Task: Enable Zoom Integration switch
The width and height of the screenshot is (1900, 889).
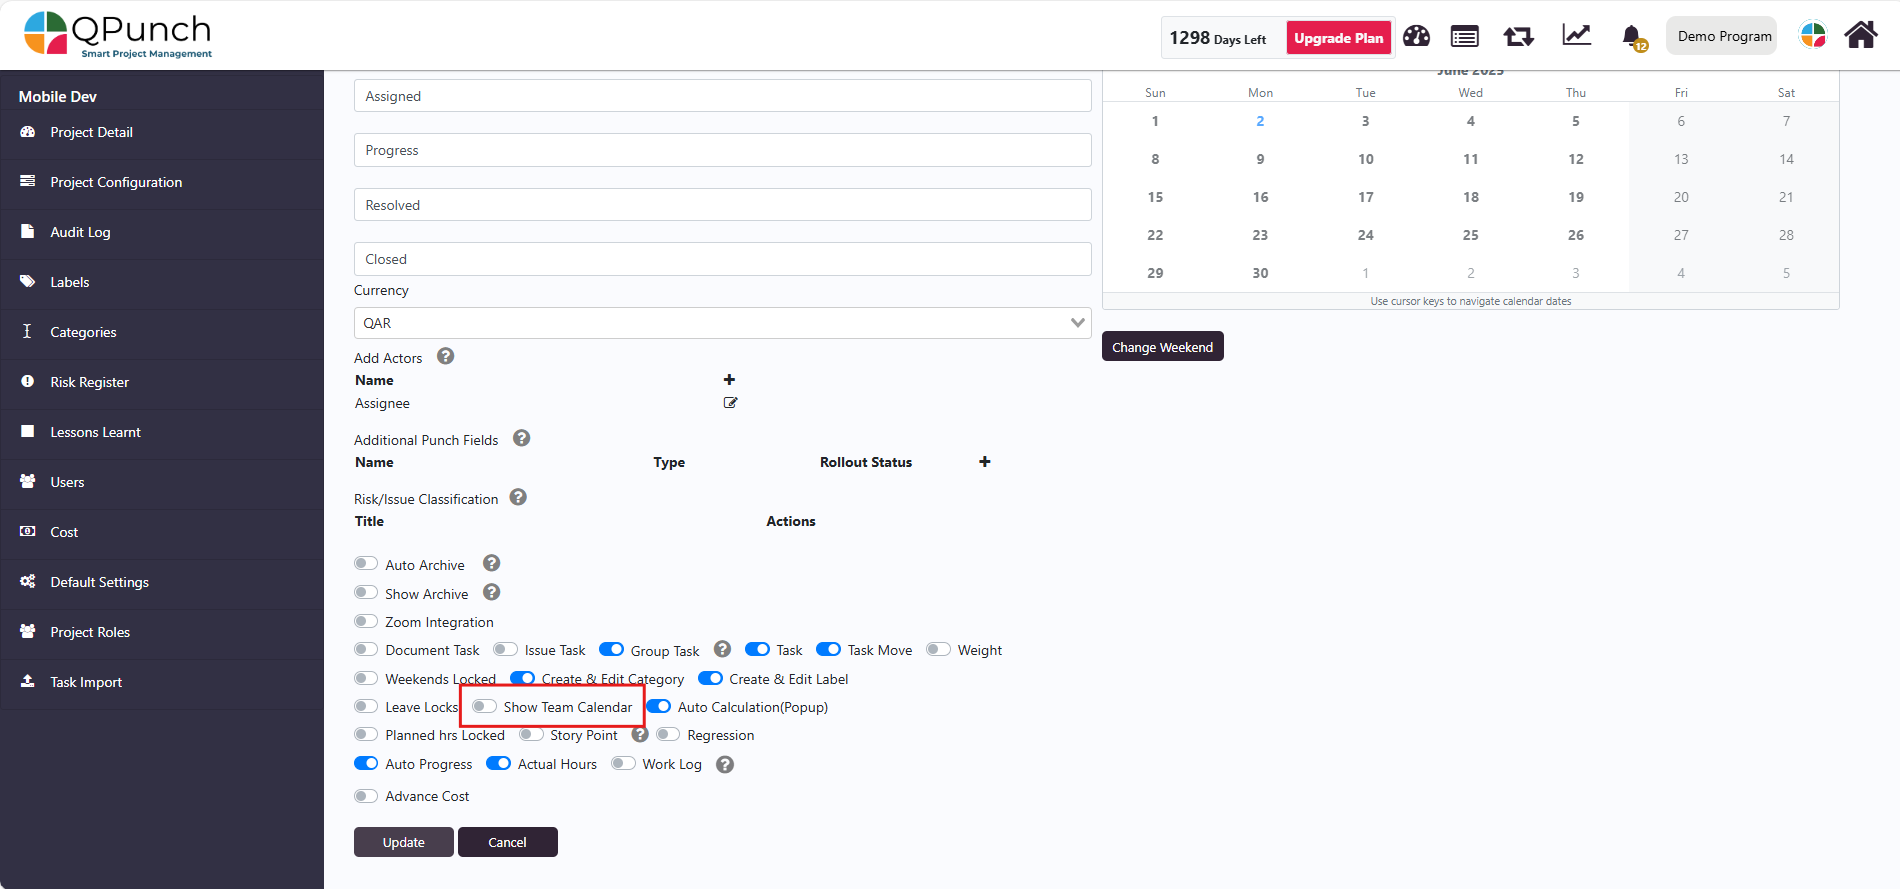Action: click(366, 621)
